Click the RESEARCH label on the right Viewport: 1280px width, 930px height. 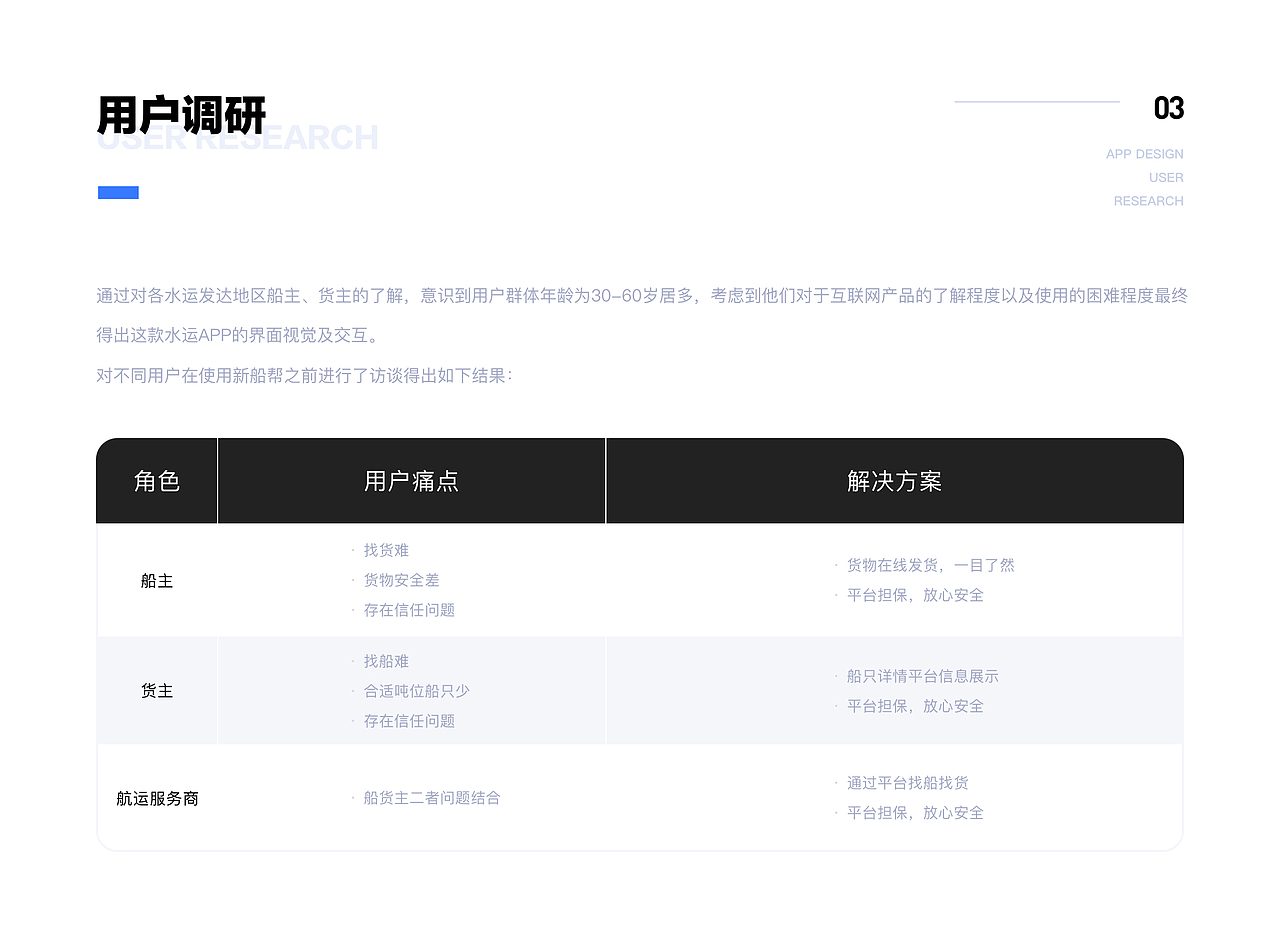pos(1148,200)
